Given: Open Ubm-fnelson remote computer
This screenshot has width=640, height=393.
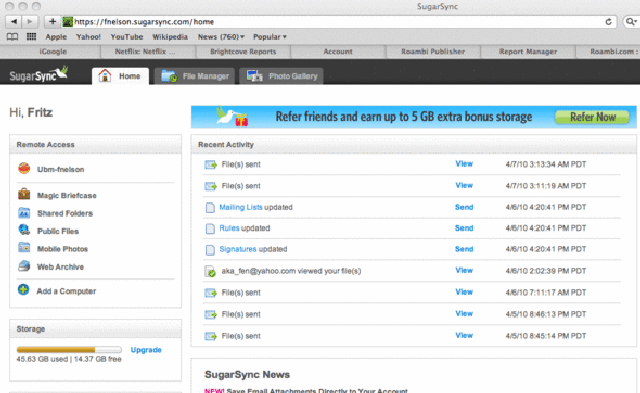Looking at the screenshot, I should click(x=60, y=169).
